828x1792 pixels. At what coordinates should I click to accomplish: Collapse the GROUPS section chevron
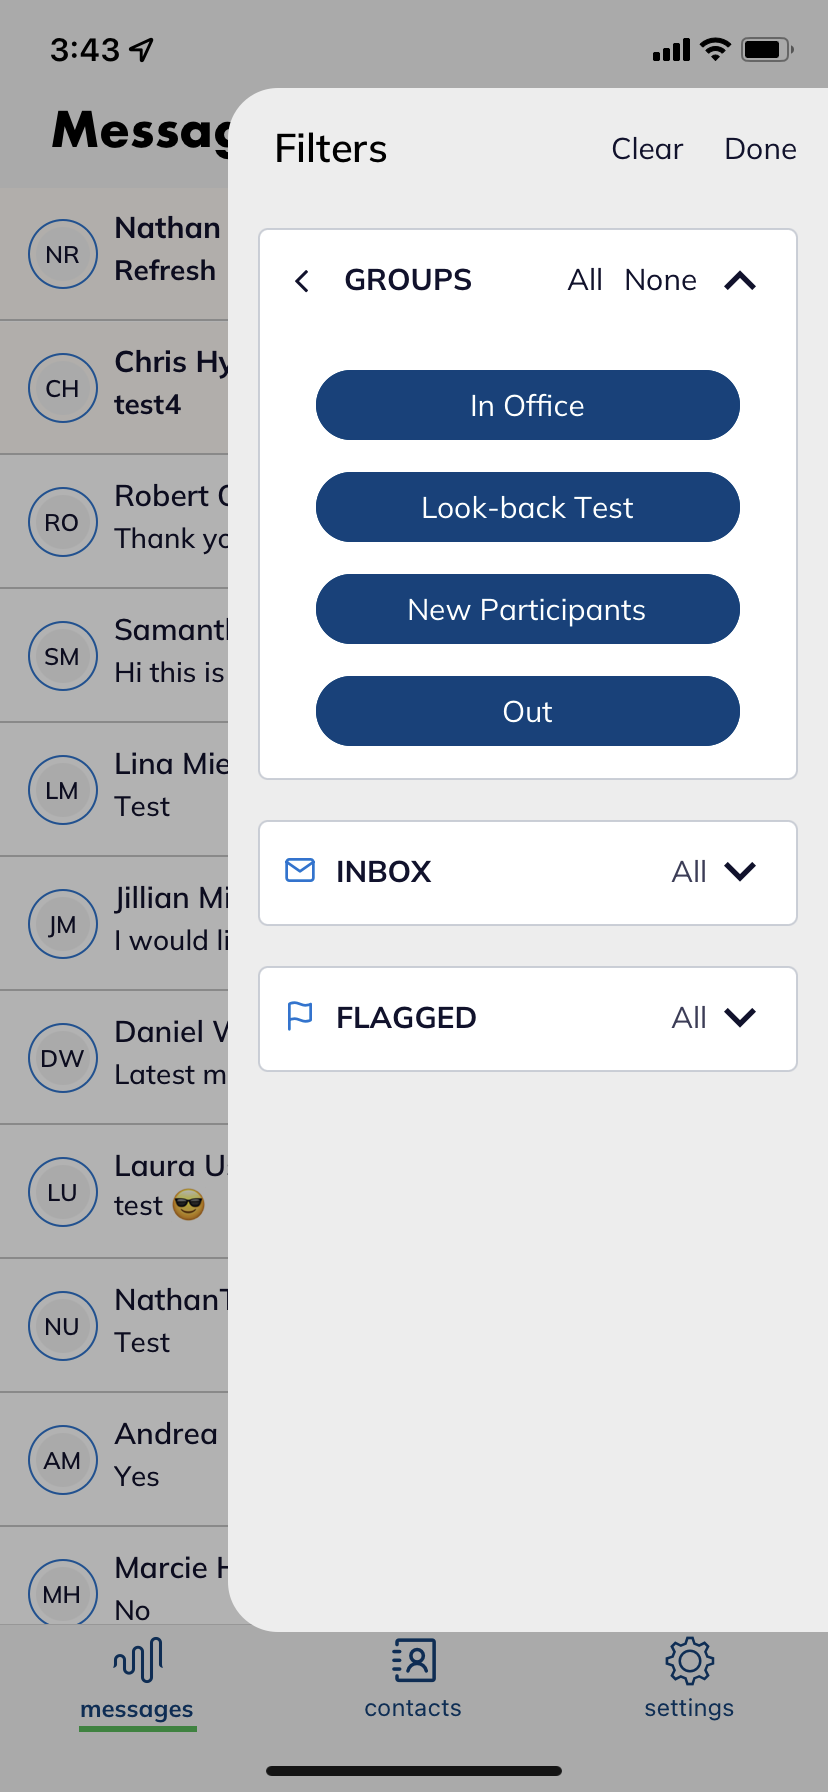[740, 281]
